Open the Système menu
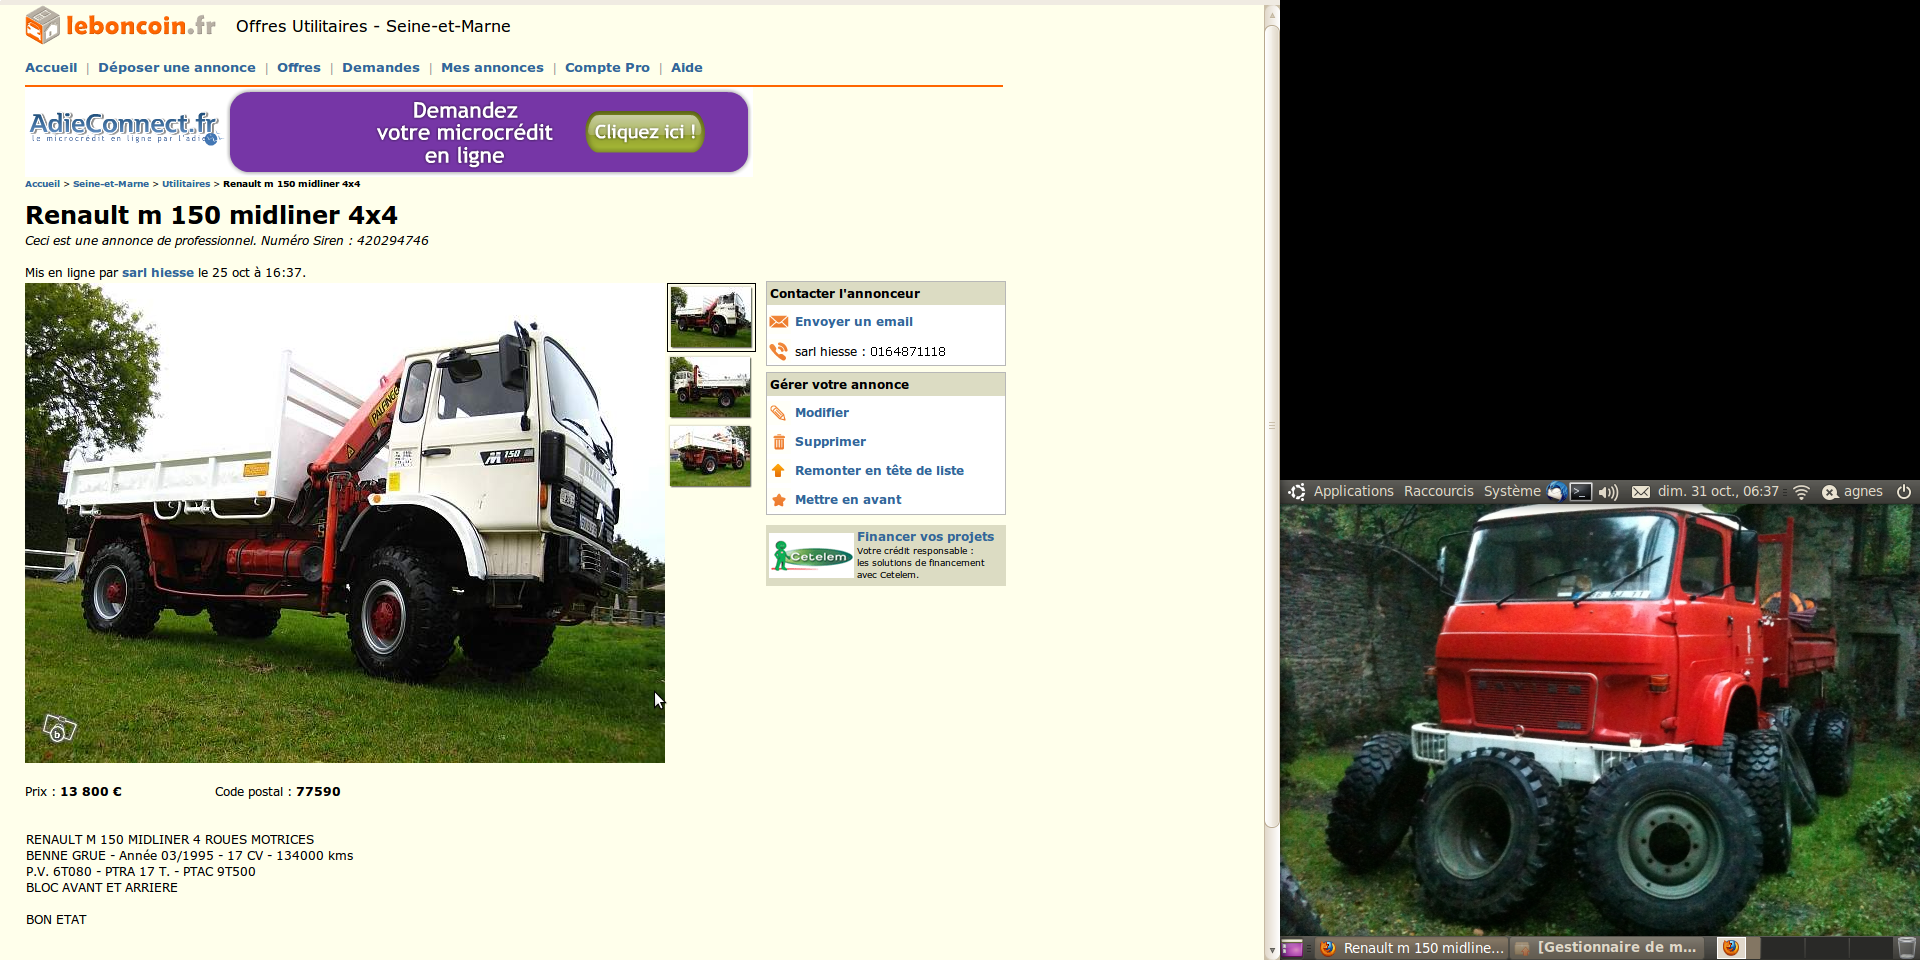 click(x=1511, y=491)
